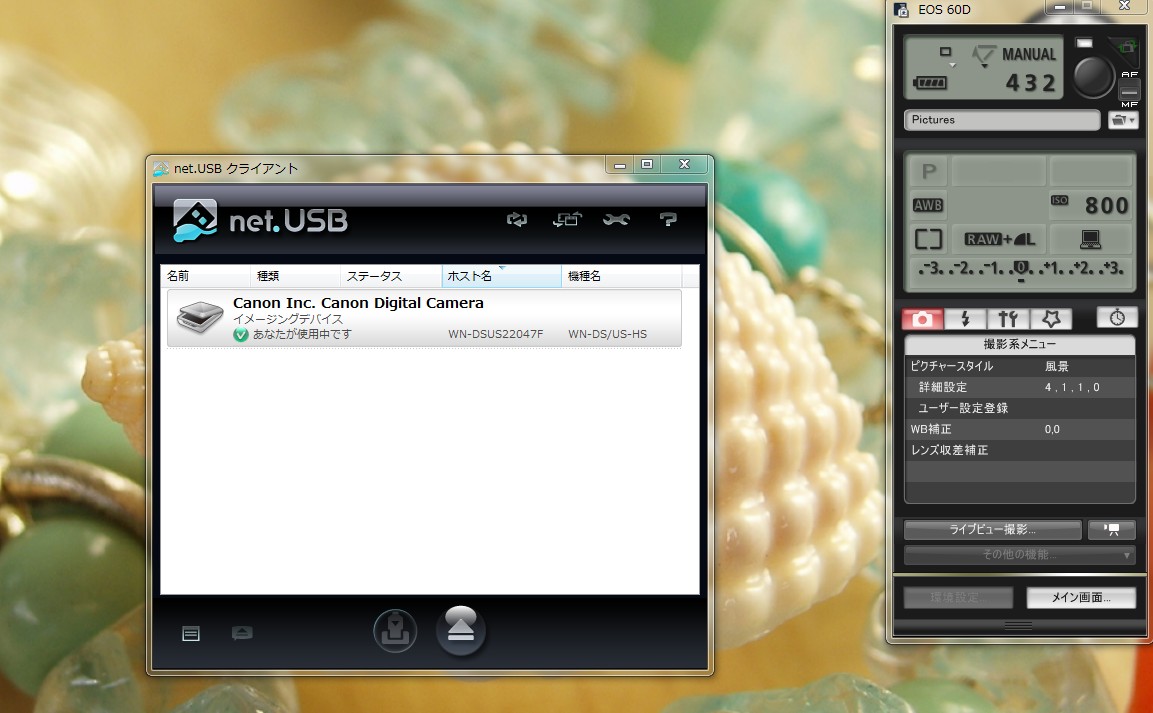
Task: Maximize the net.USB client window
Action: point(647,164)
